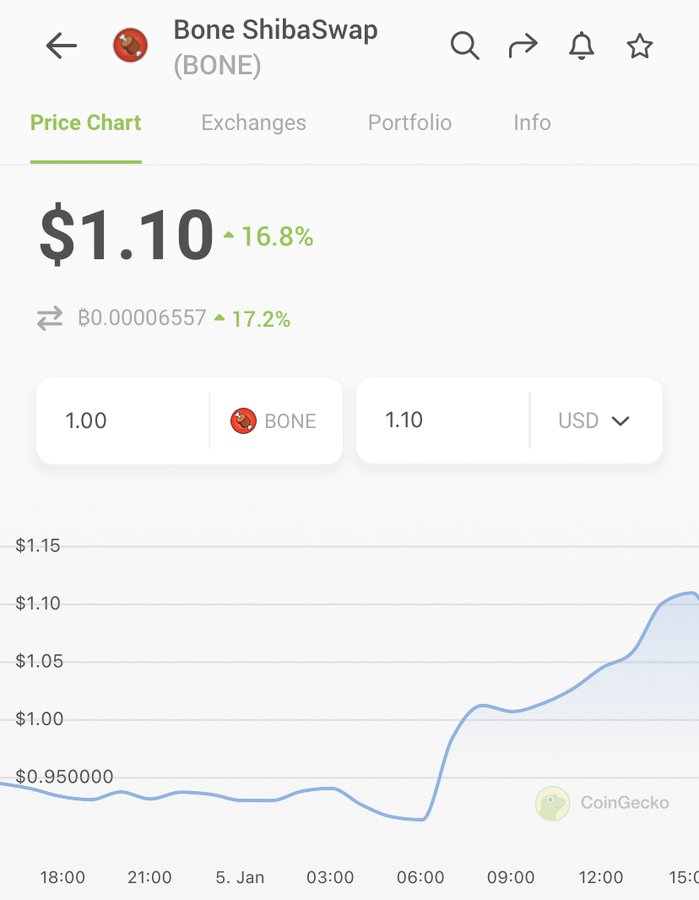Image resolution: width=699 pixels, height=900 pixels.
Task: Tap the BONE icon in converter field
Action: (243, 421)
